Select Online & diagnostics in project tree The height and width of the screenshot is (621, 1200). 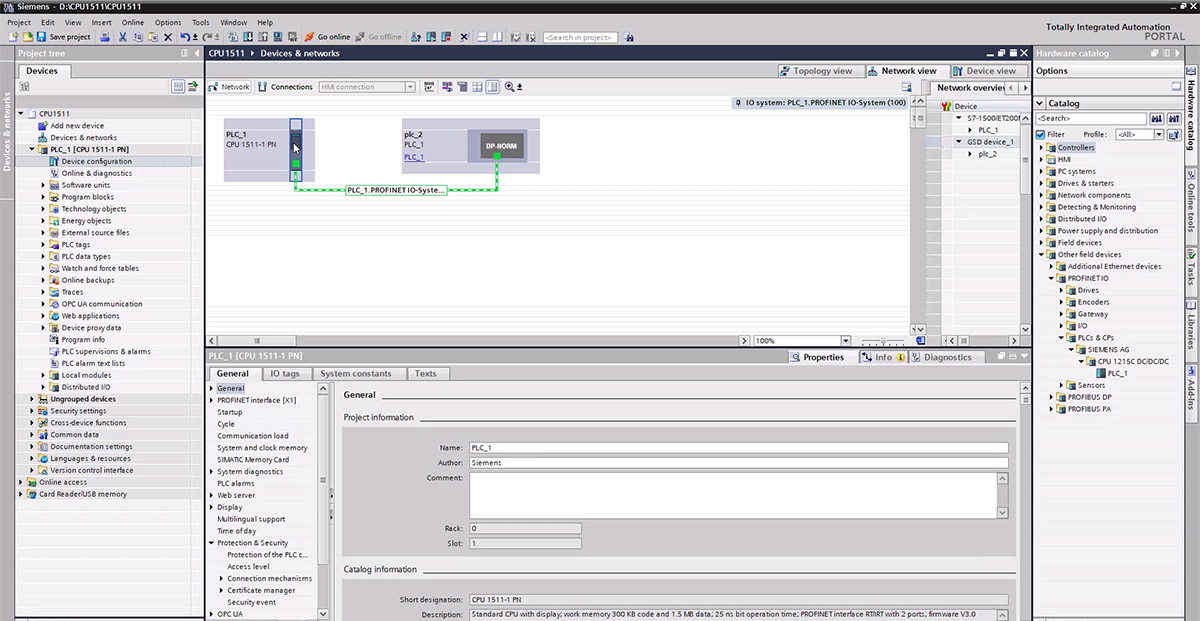tap(96, 173)
